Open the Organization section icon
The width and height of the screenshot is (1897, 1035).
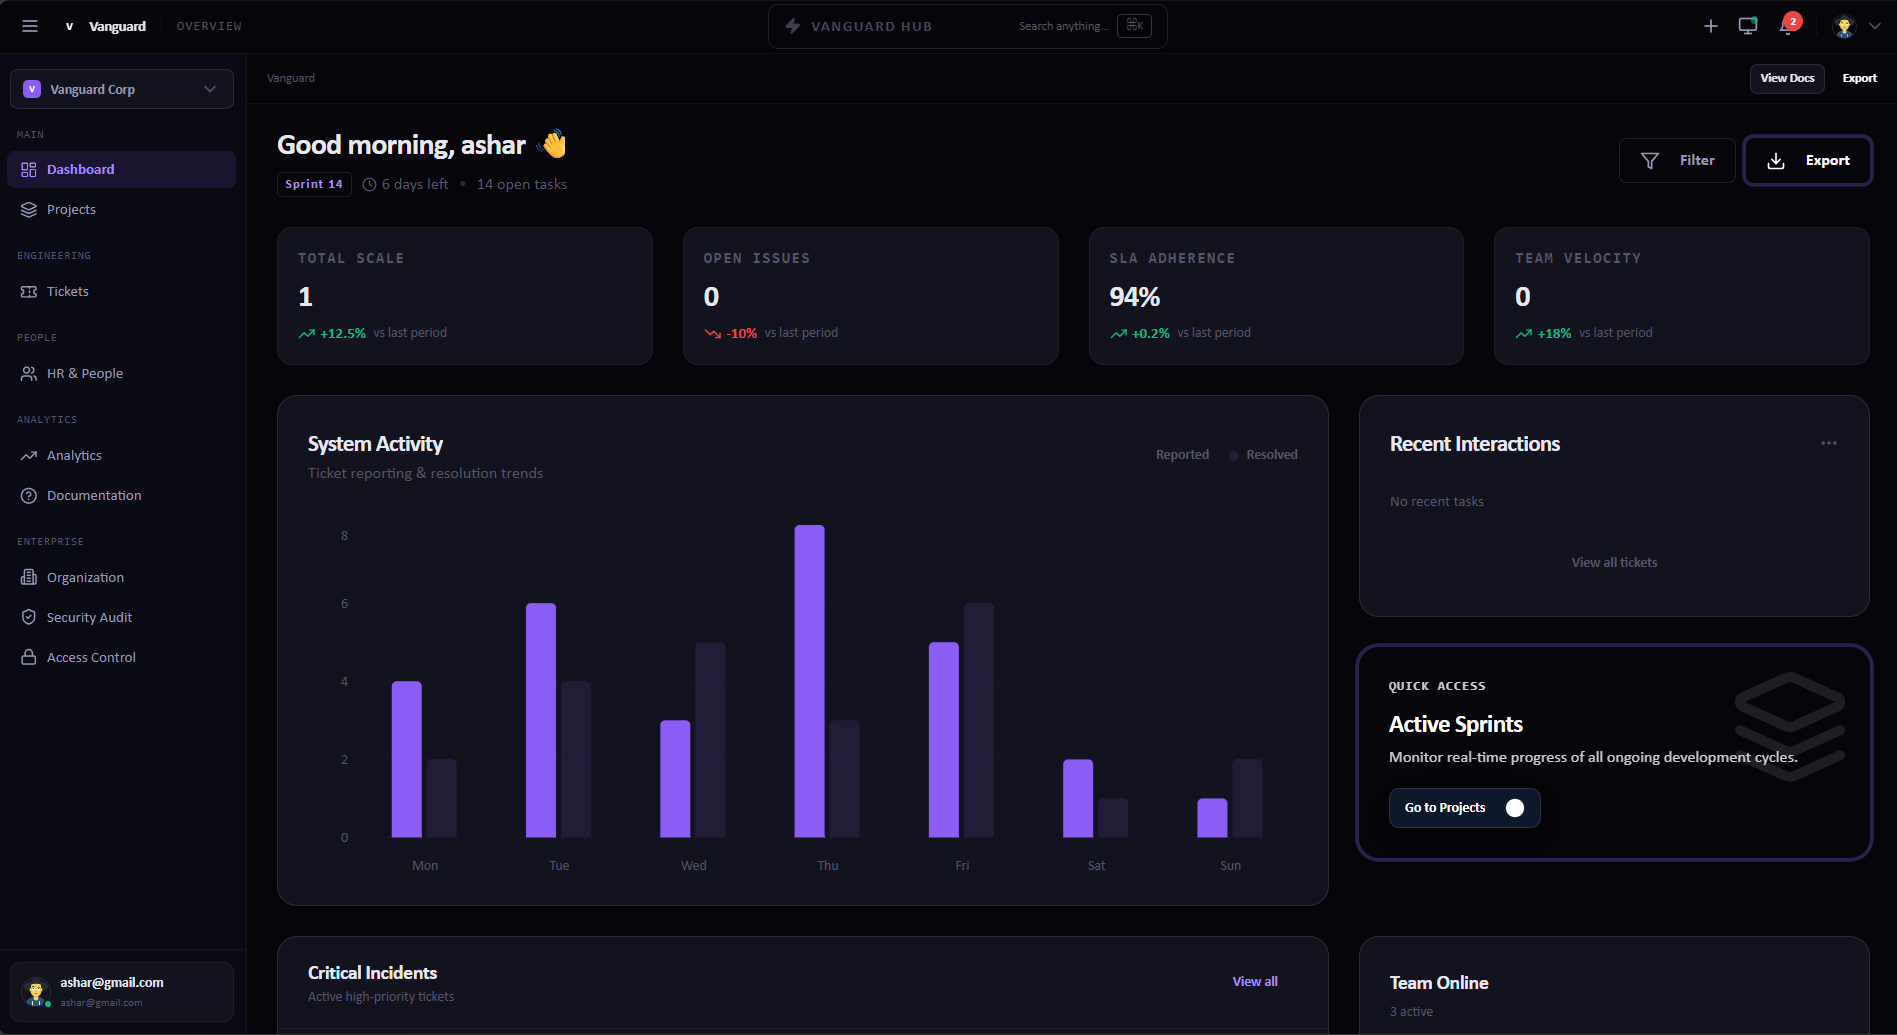pos(27,577)
